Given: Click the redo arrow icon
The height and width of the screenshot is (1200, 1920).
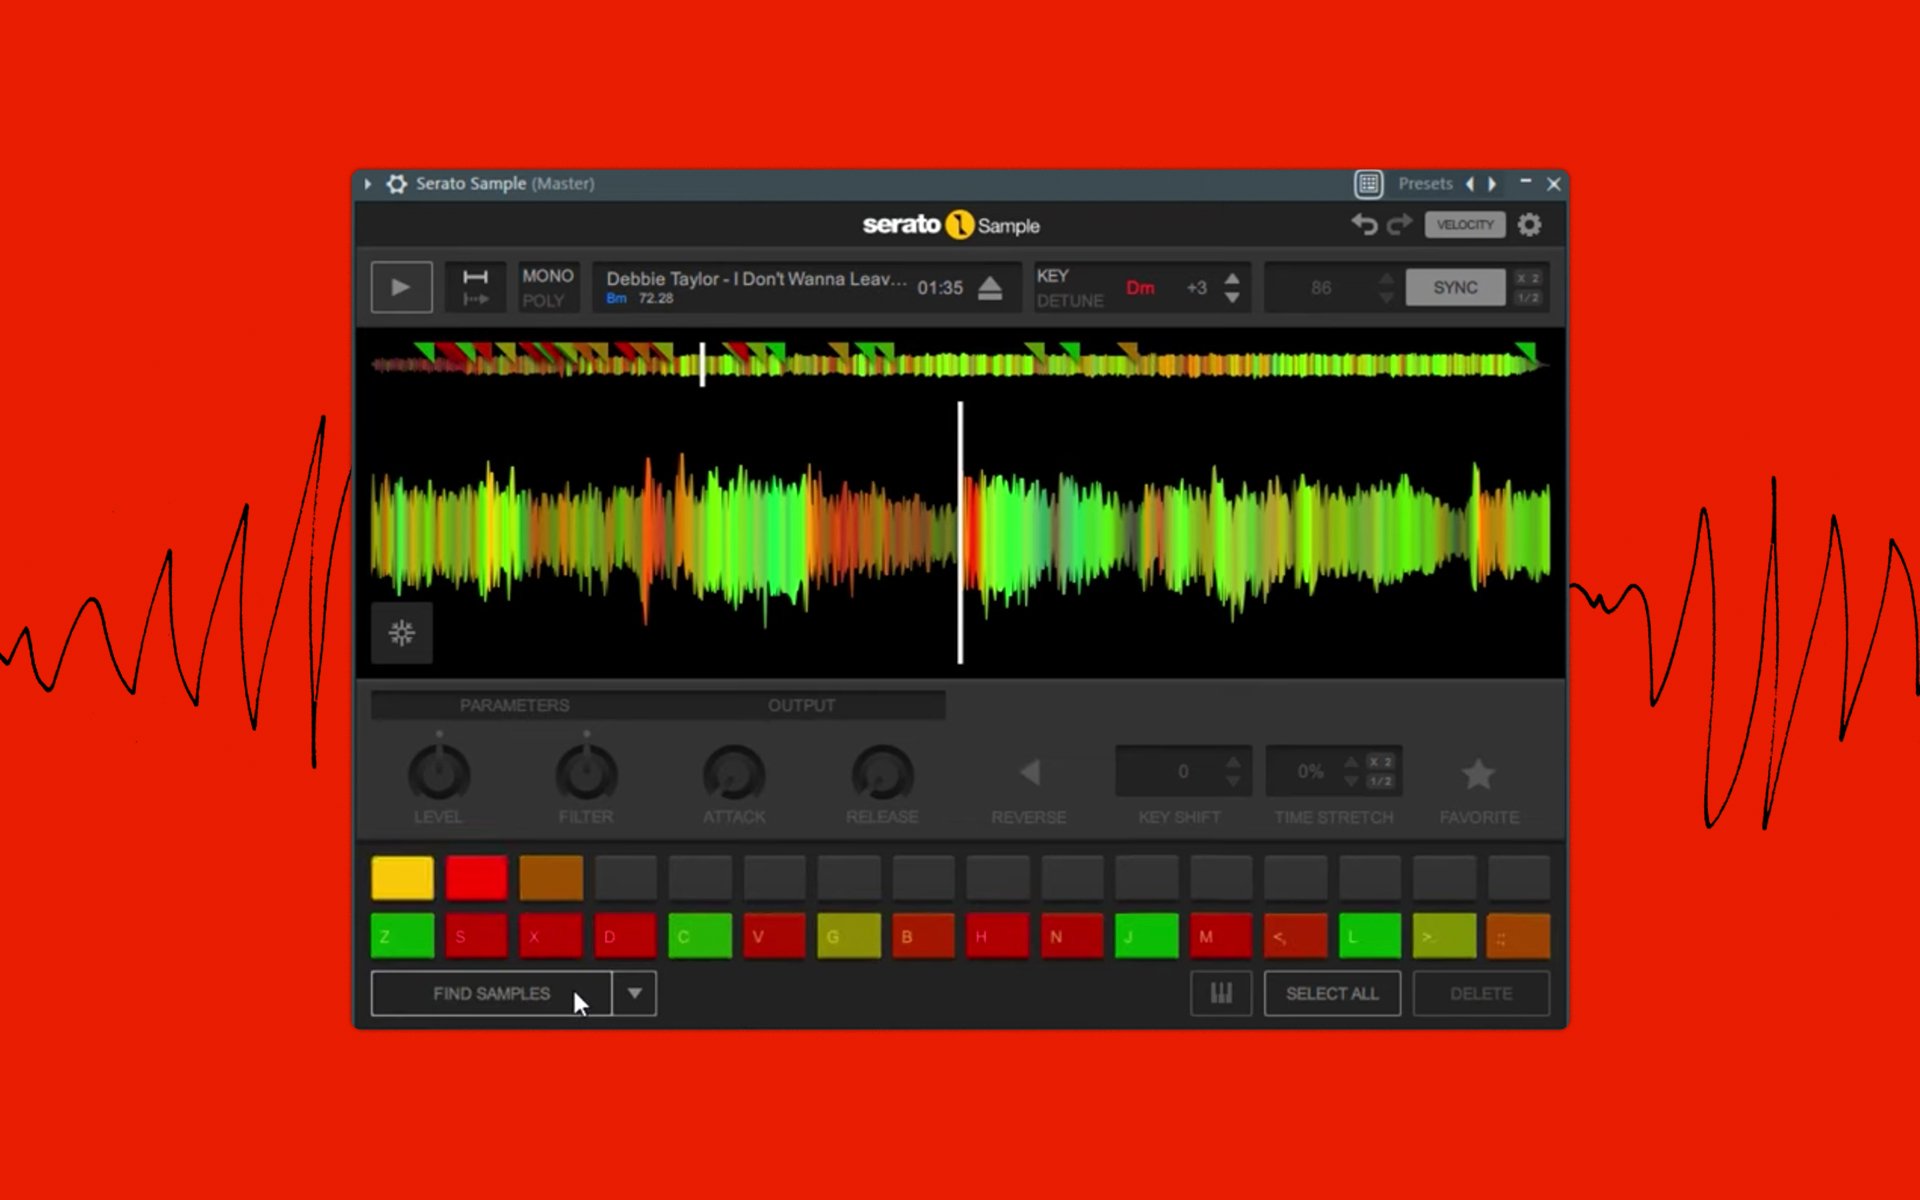Looking at the screenshot, I should point(1399,225).
